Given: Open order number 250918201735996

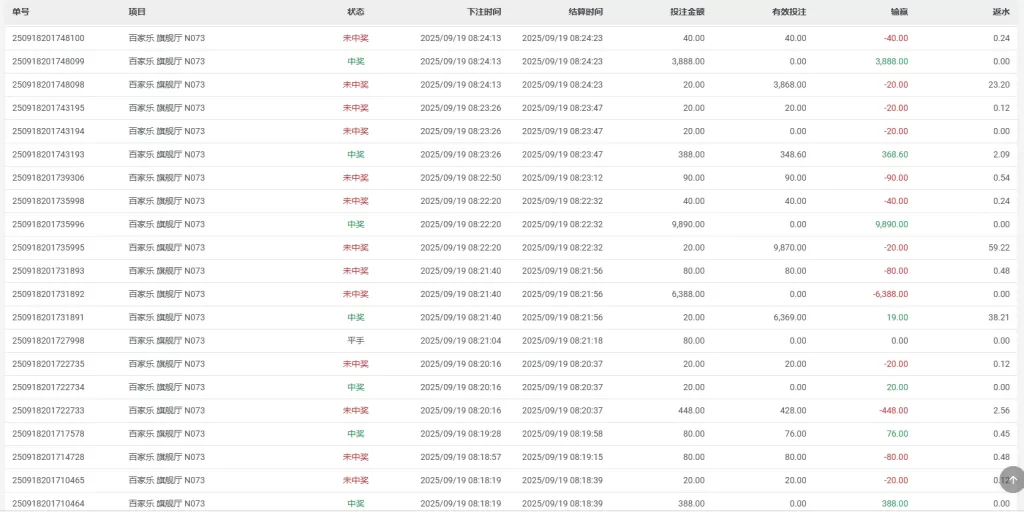Looking at the screenshot, I should [x=48, y=224].
